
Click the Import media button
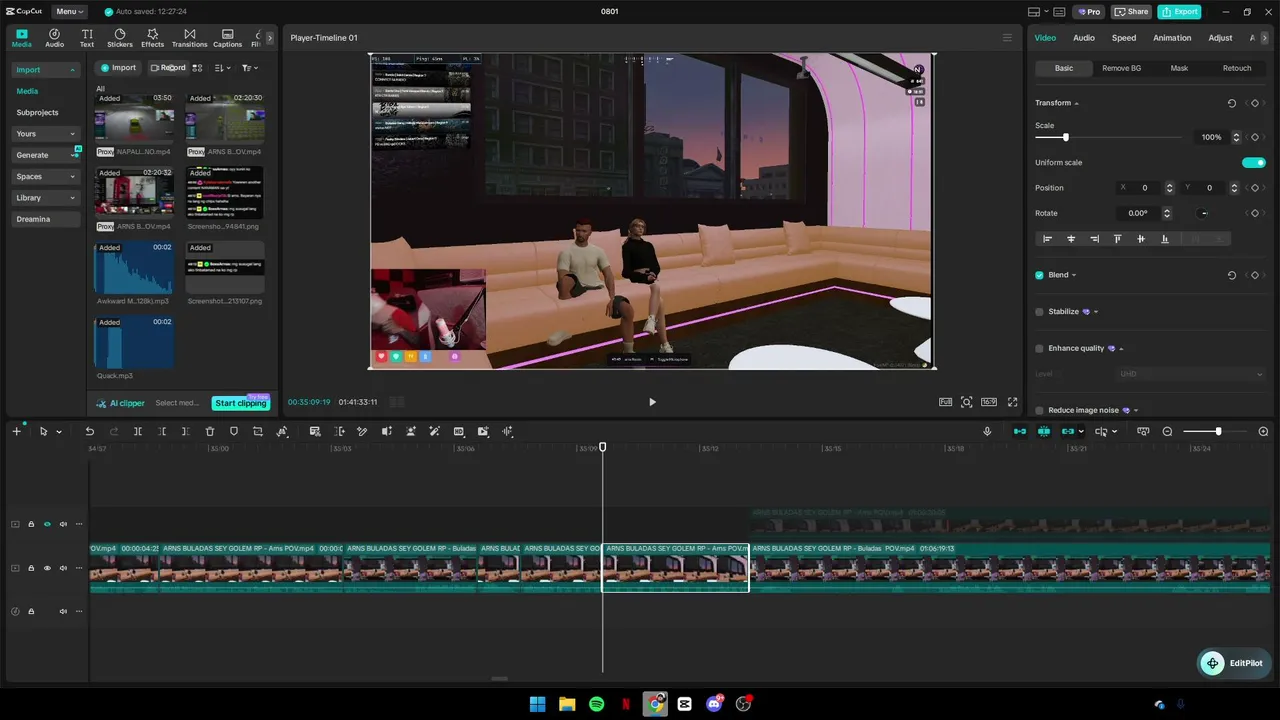coord(118,68)
